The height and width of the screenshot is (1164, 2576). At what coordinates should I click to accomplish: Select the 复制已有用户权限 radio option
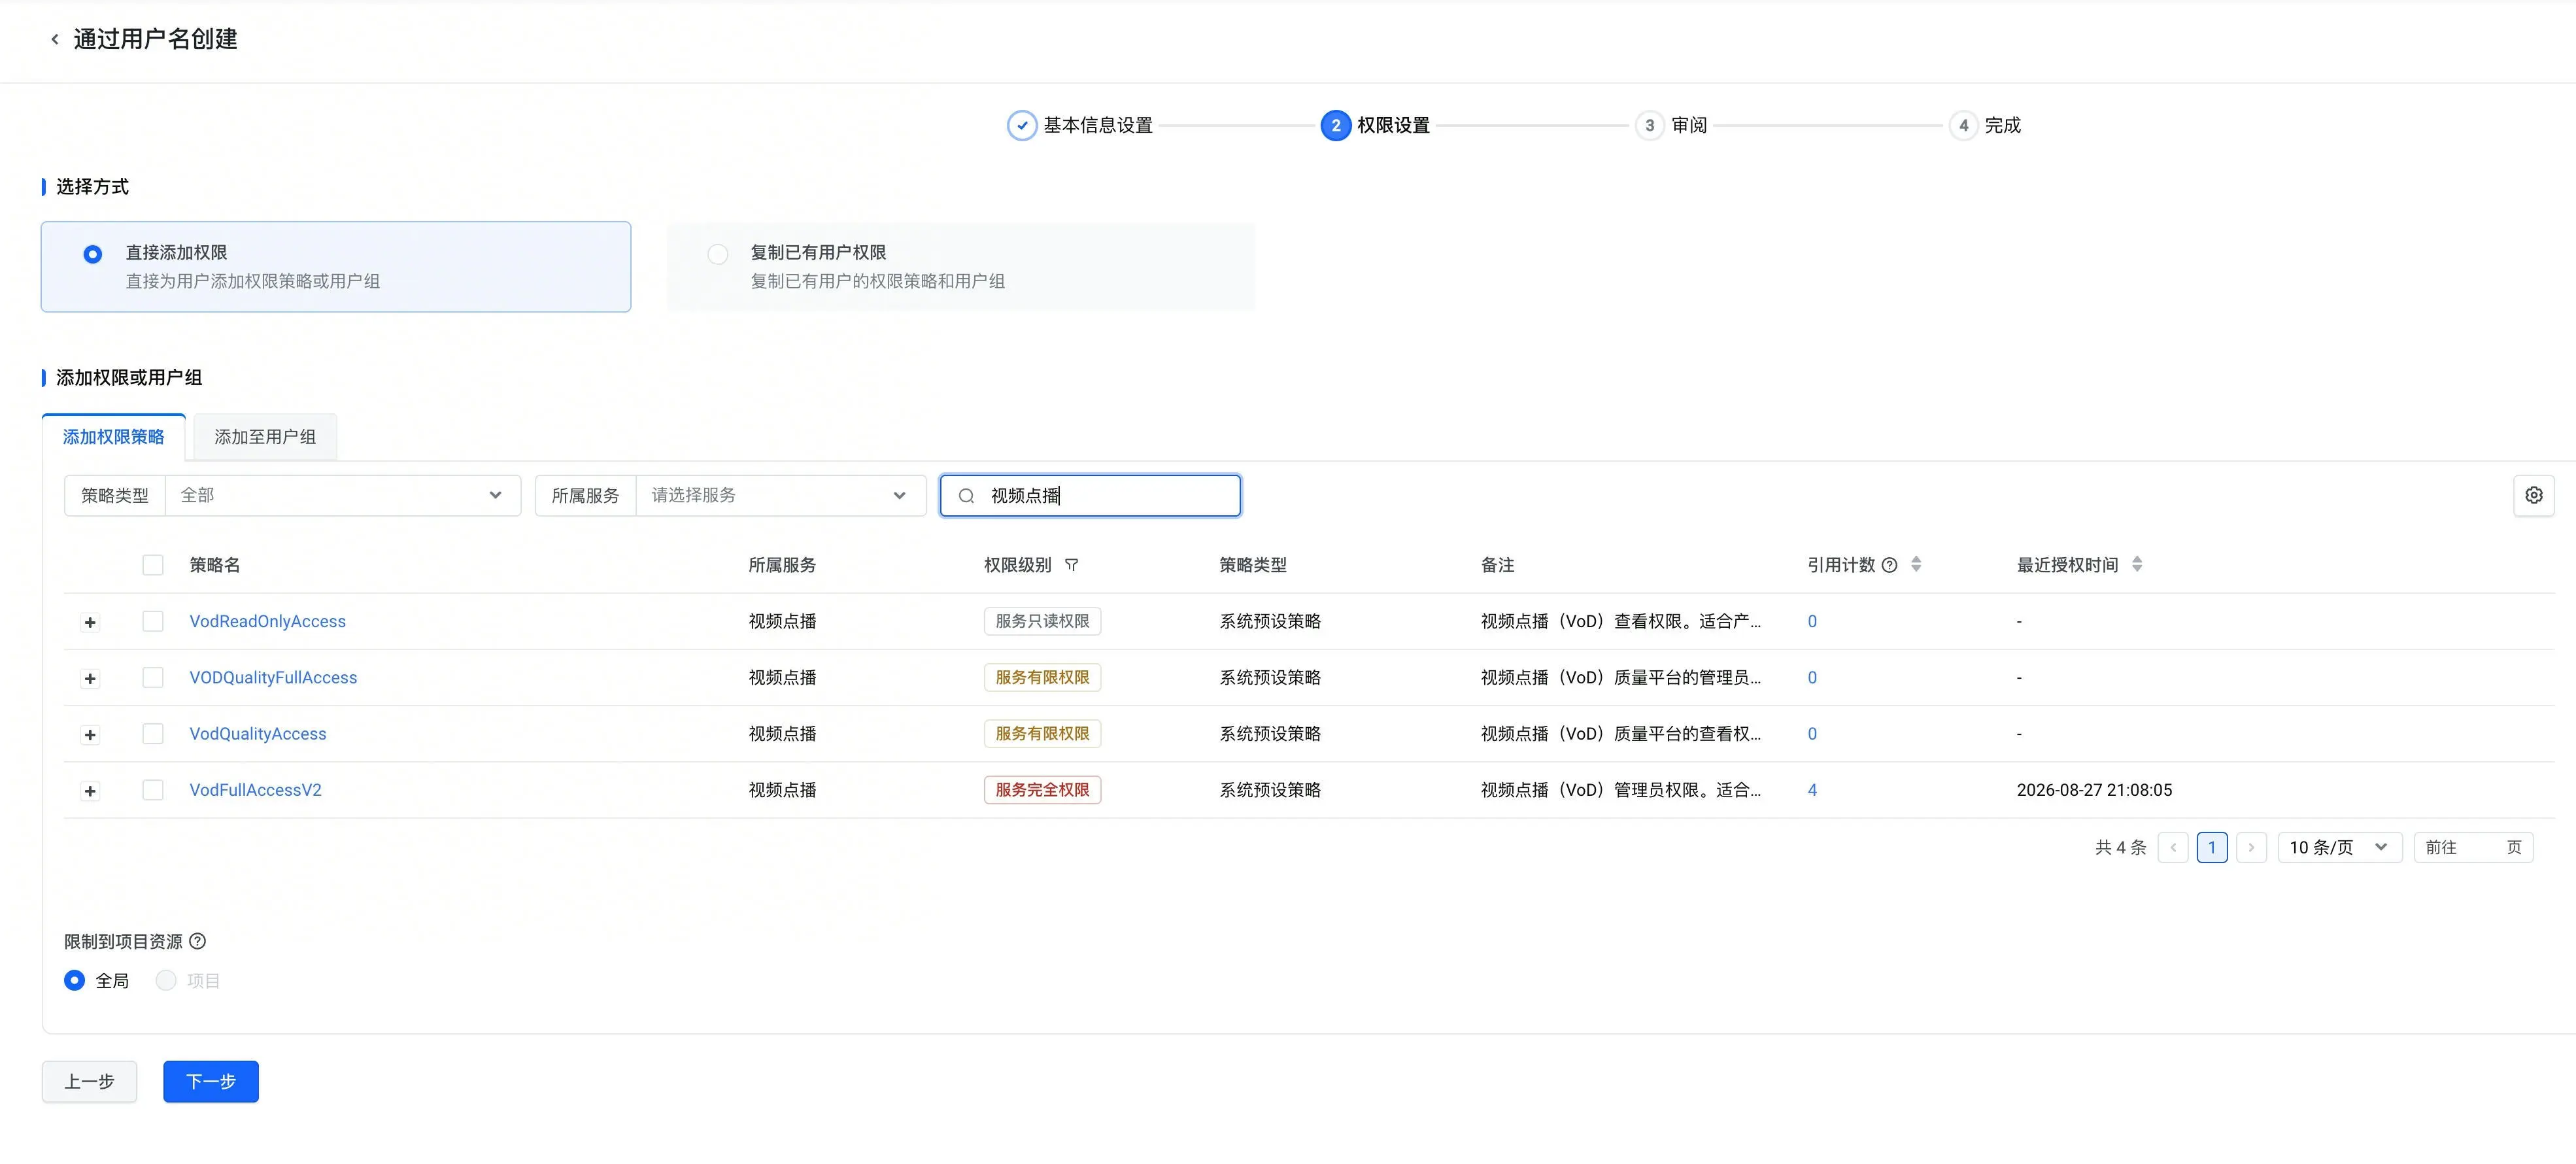(x=718, y=254)
